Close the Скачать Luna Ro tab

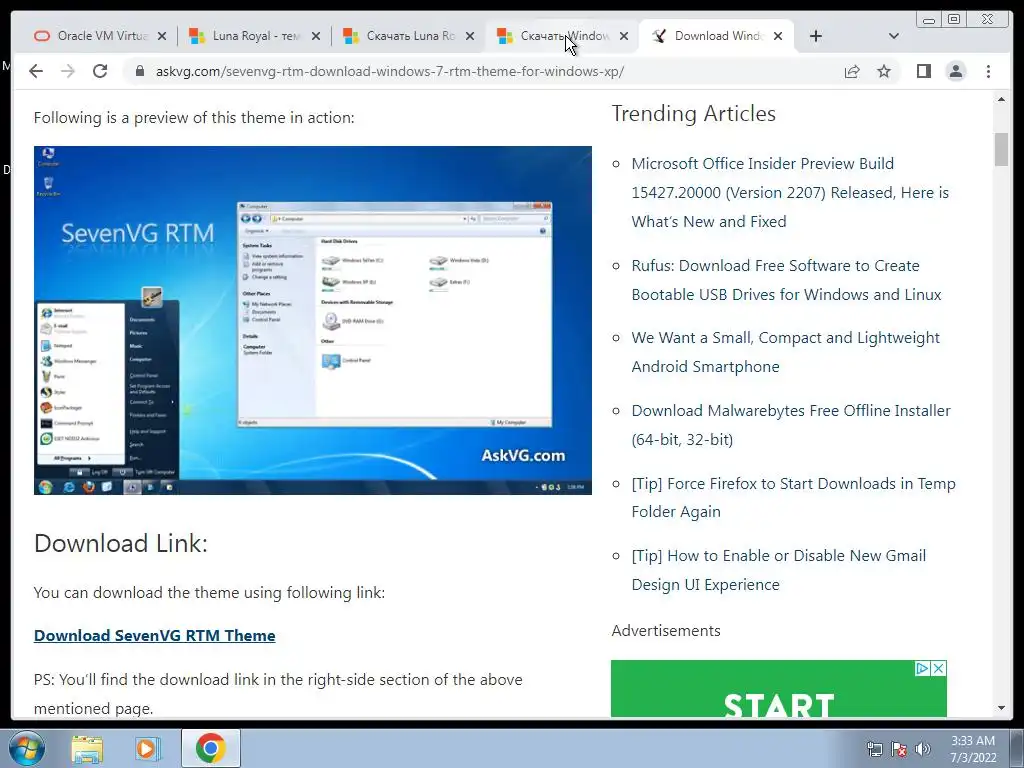pyautogui.click(x=470, y=36)
